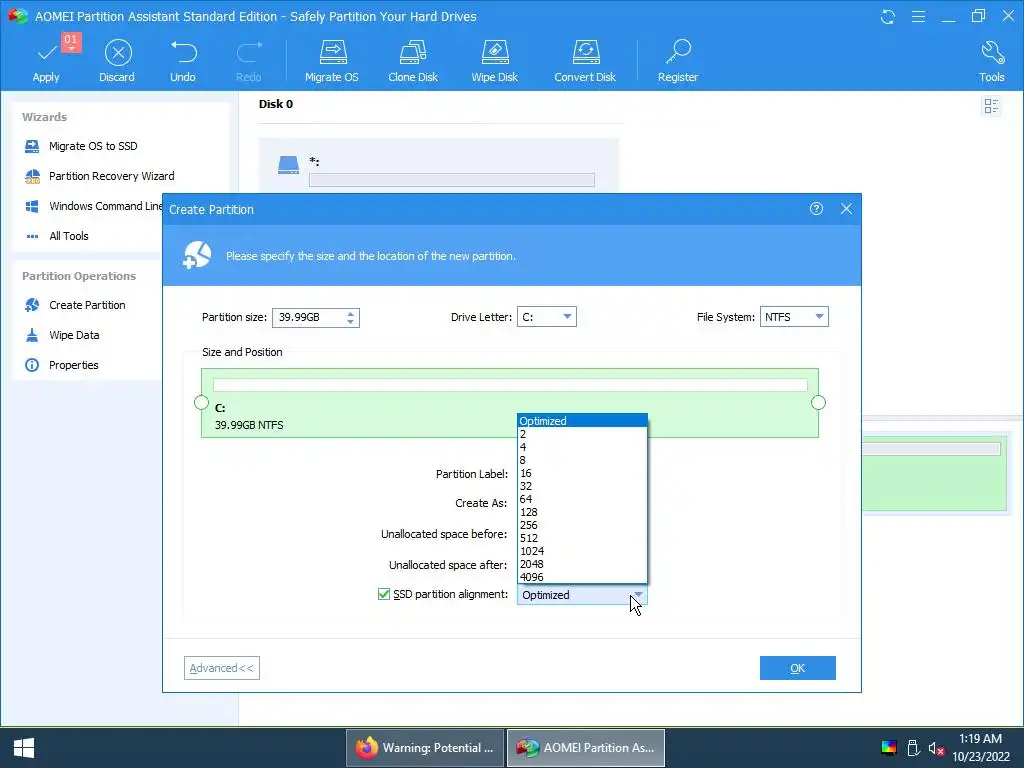Open Windows Command Line wizard
Screen dimensions: 1024x768
93,206
